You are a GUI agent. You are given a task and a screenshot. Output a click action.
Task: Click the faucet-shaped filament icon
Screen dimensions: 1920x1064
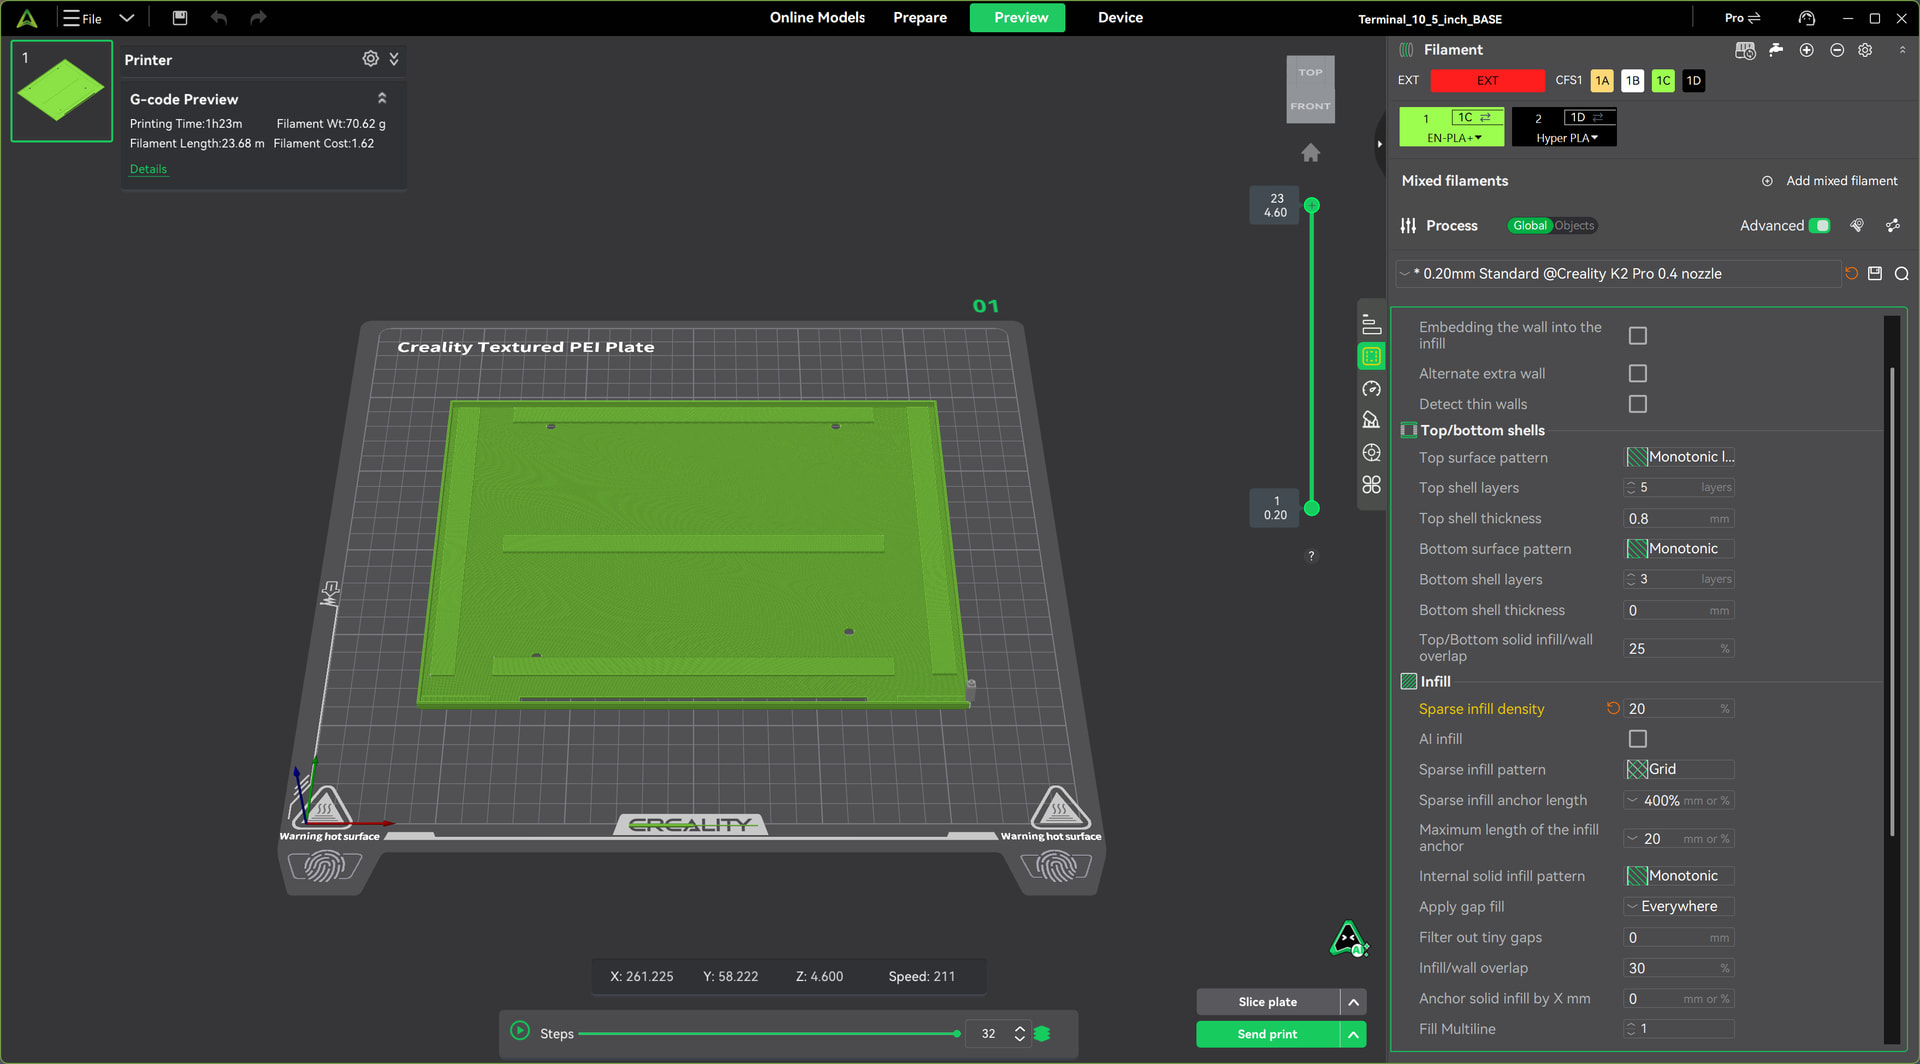[1776, 50]
